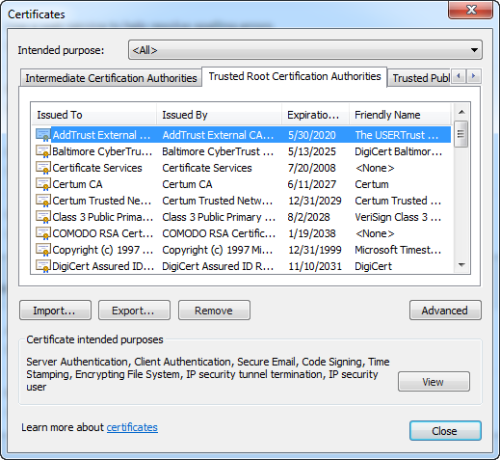
Task: Select the AddTrust External row
Action: point(243,135)
